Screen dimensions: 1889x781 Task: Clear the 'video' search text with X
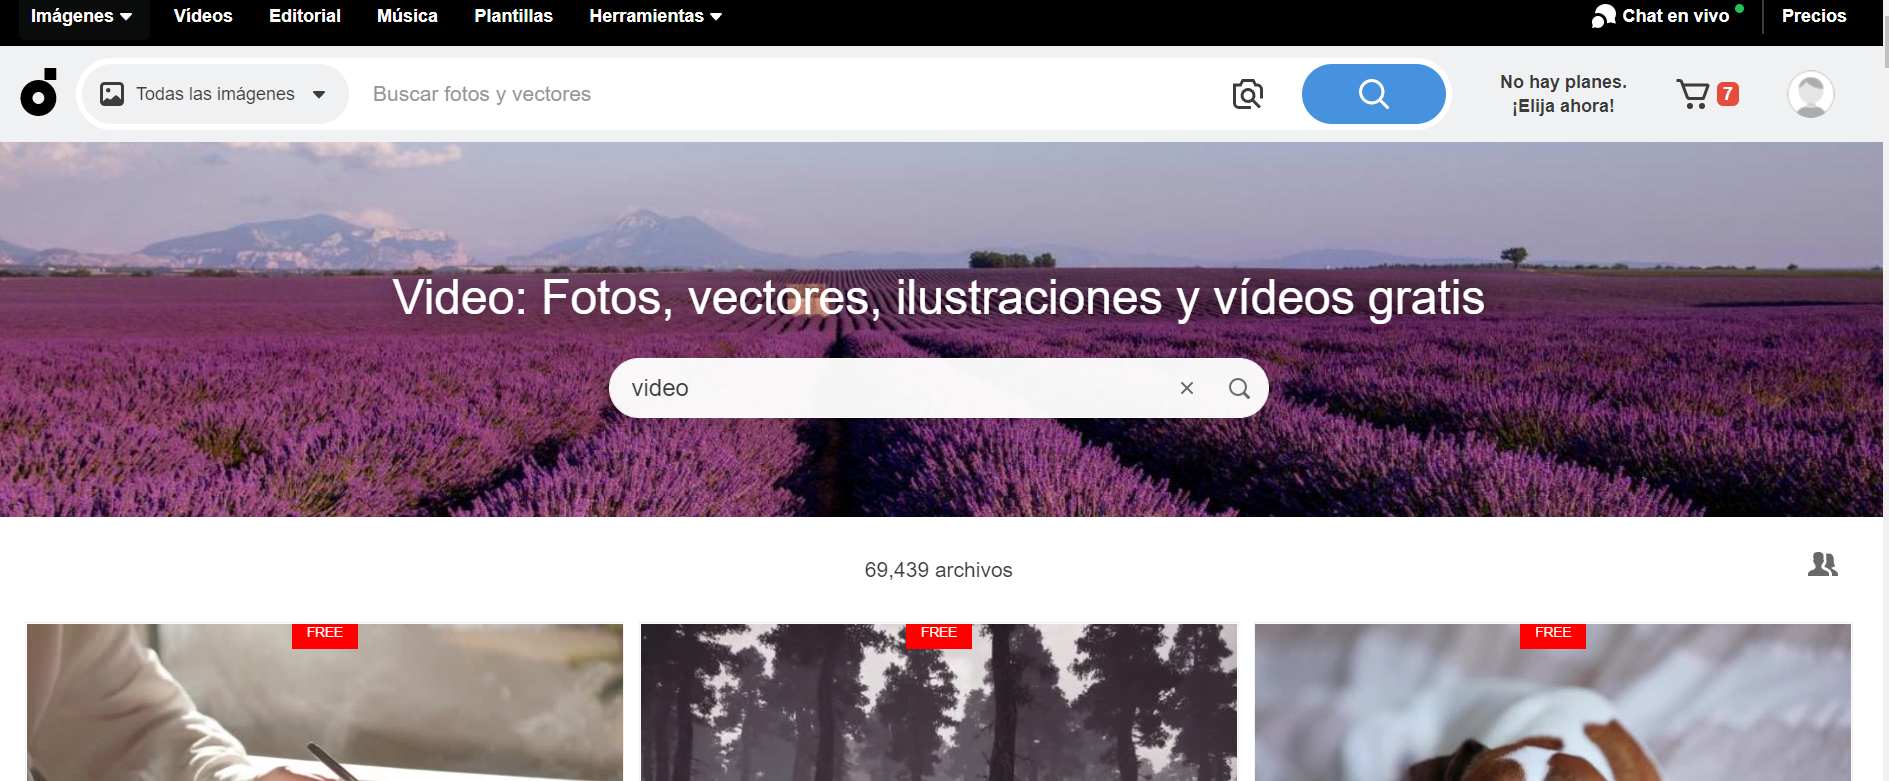tap(1187, 388)
